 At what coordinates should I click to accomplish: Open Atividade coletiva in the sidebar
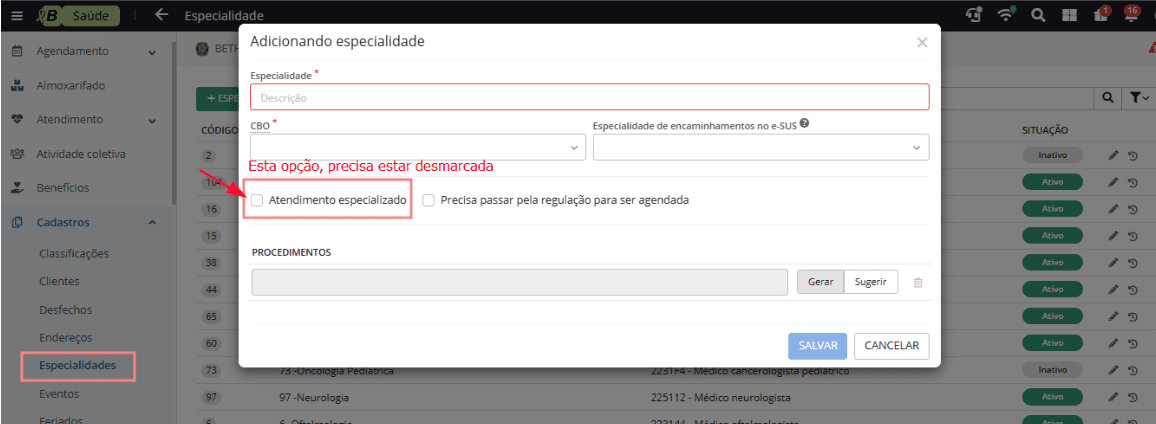81,154
